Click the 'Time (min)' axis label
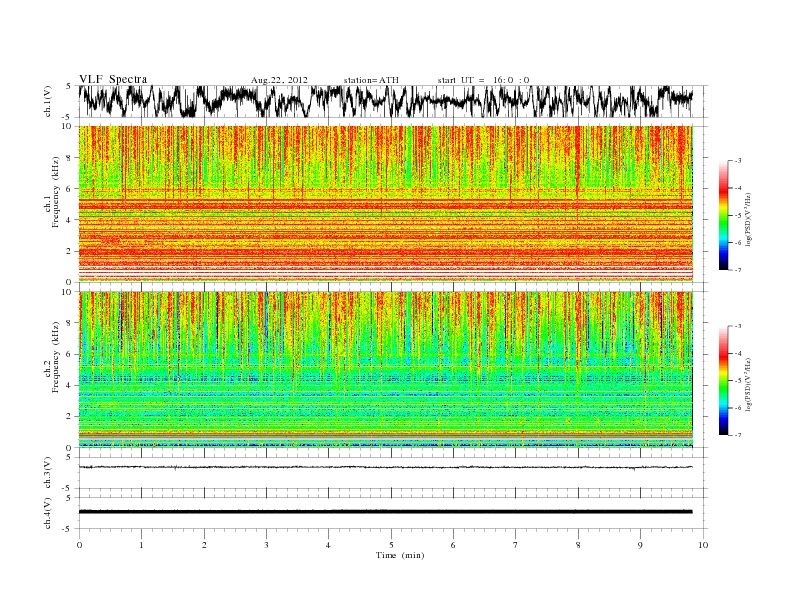The width and height of the screenshot is (792, 612). tap(400, 555)
